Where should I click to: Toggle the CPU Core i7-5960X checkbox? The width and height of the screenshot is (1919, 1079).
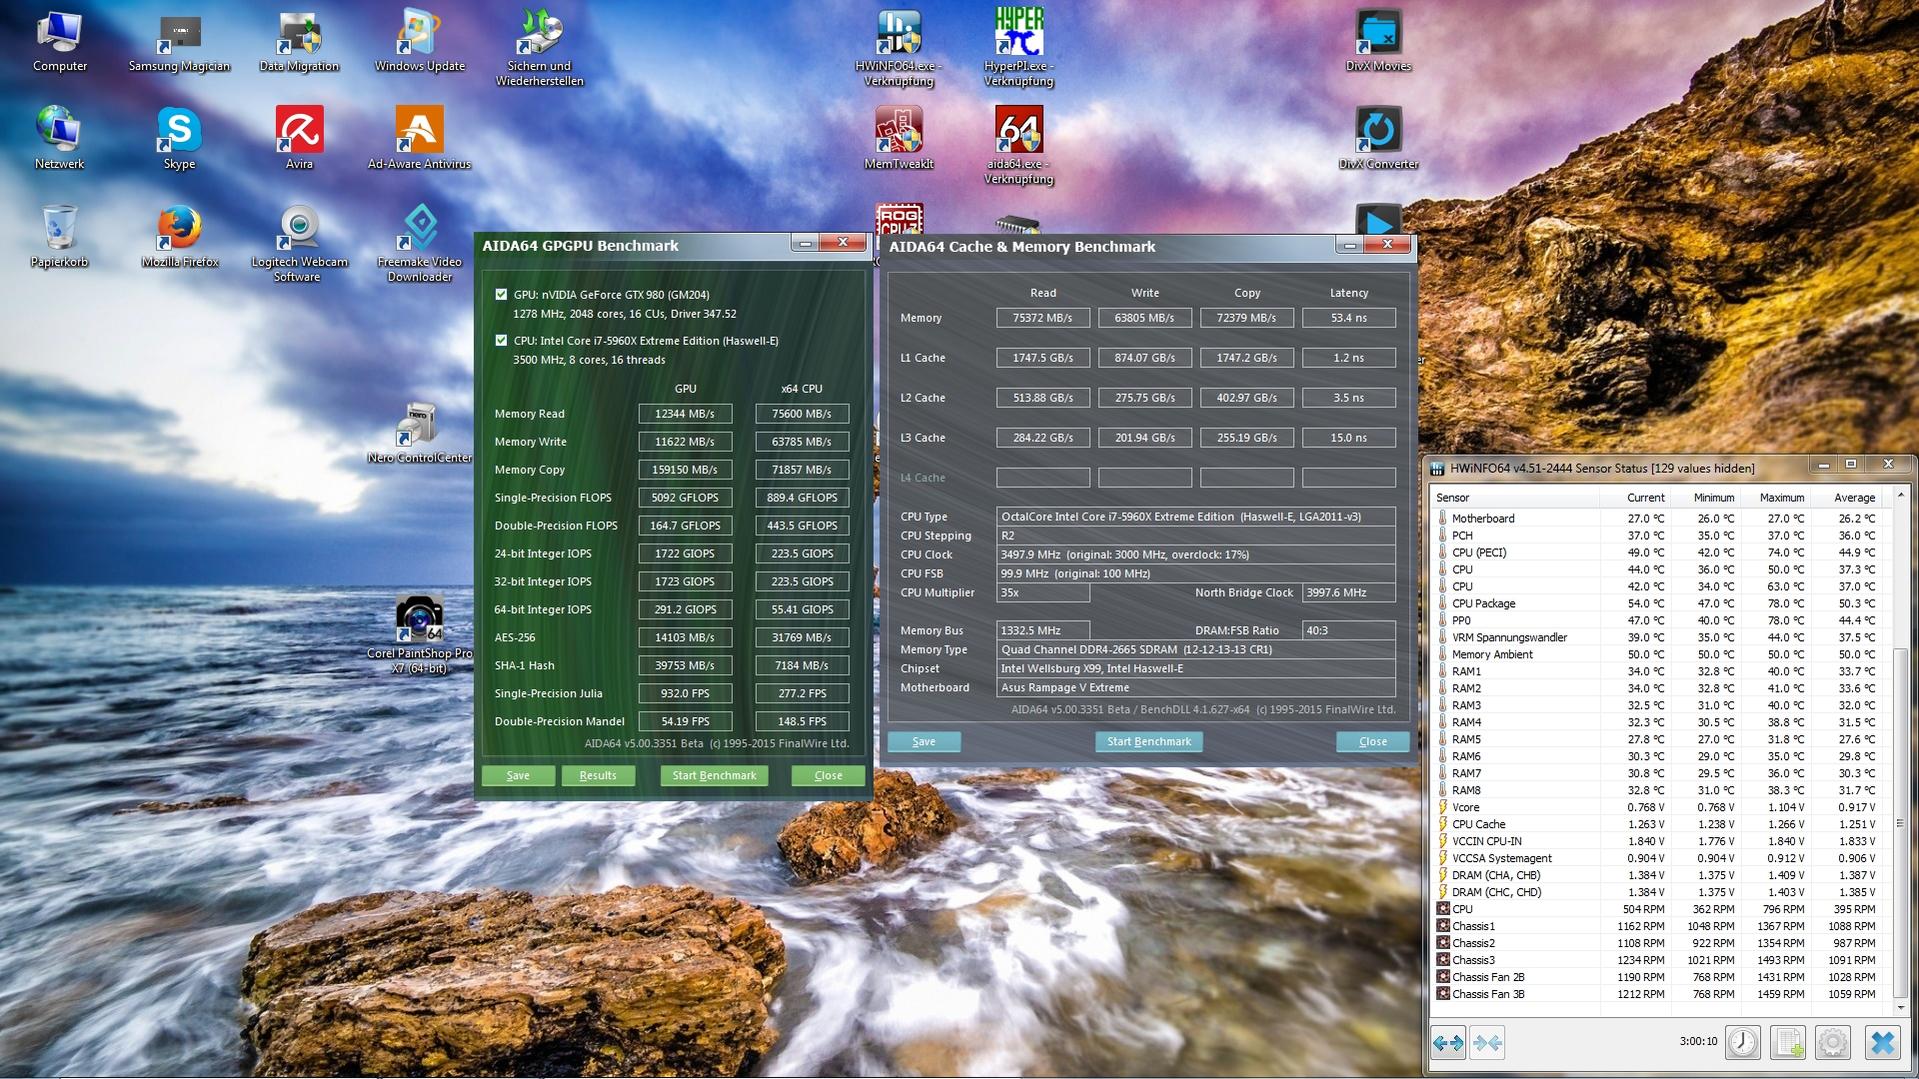coord(501,340)
